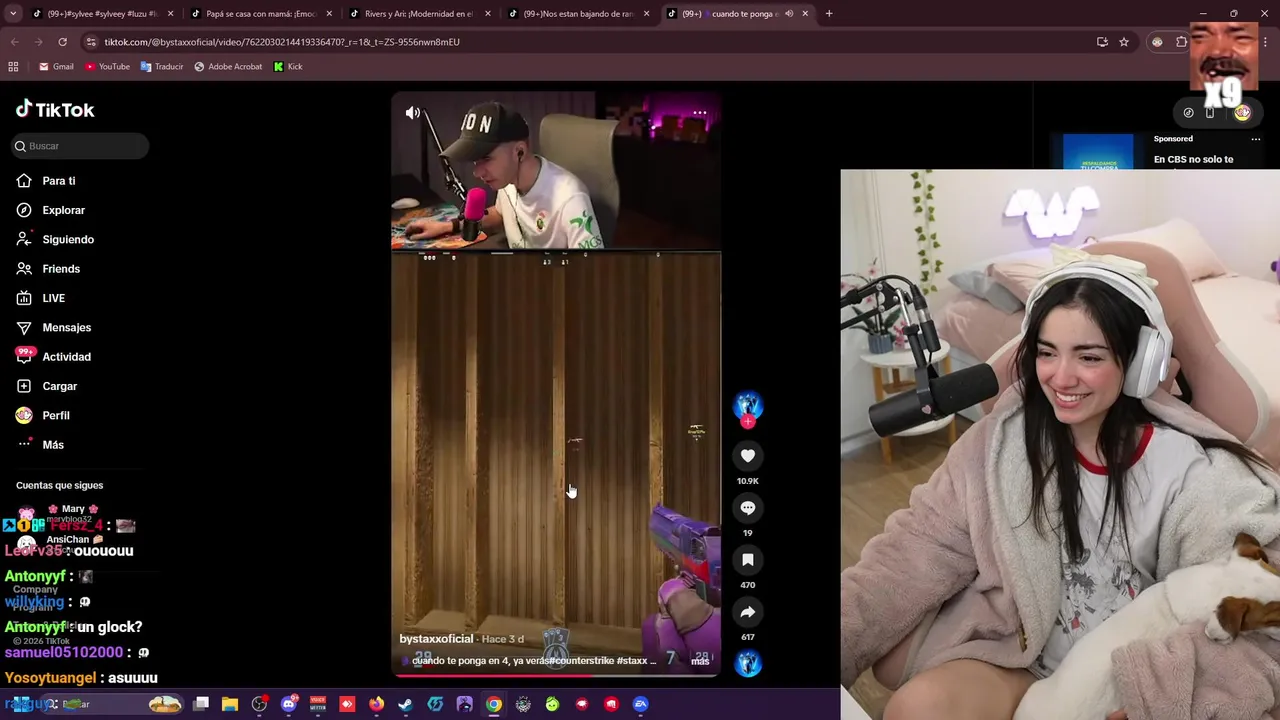Screen dimensions: 1280x720
Task: Save the video with the bookmark icon
Action: [x=747, y=560]
